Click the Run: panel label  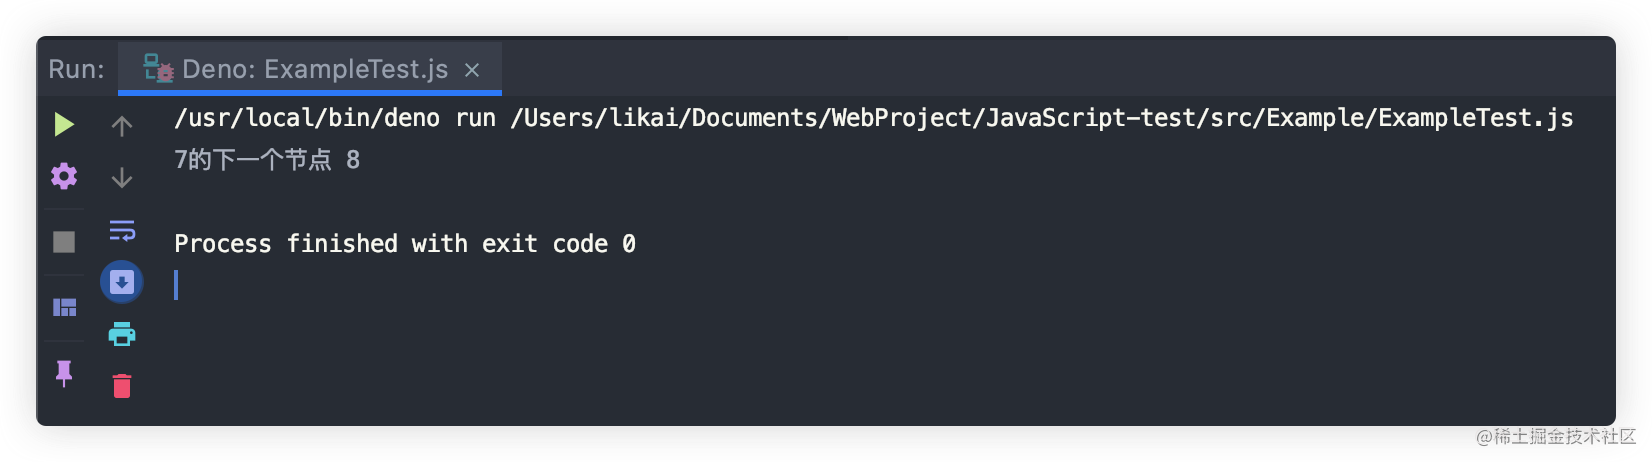[x=76, y=69]
